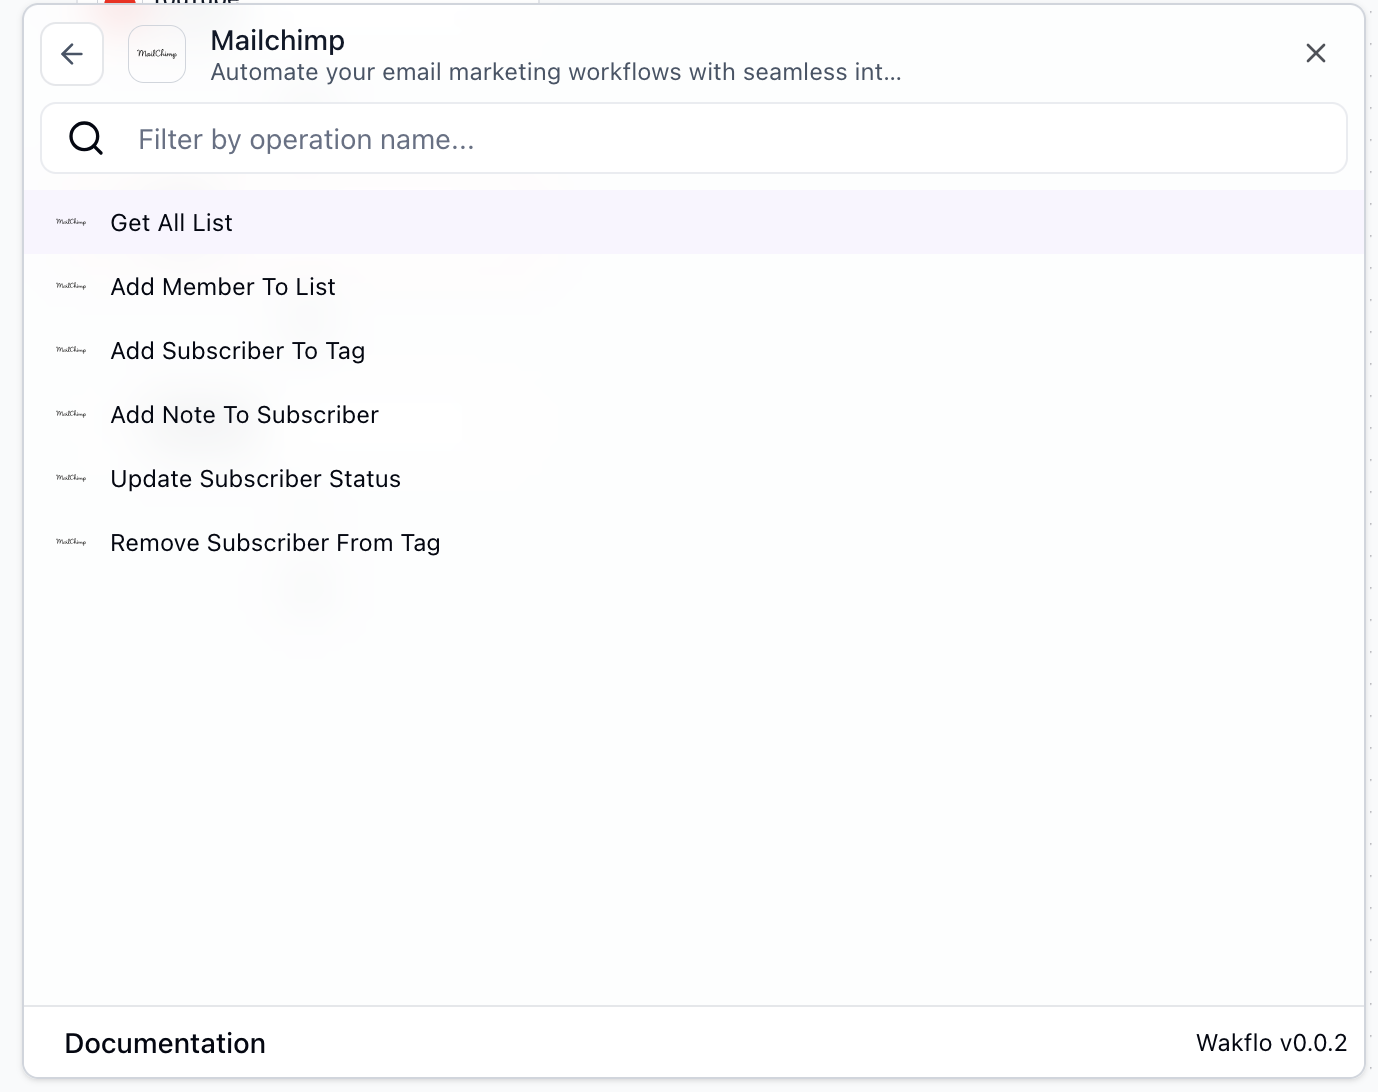Click the Mailchimp icon beside Get All List
This screenshot has width=1378, height=1092.
71,221
